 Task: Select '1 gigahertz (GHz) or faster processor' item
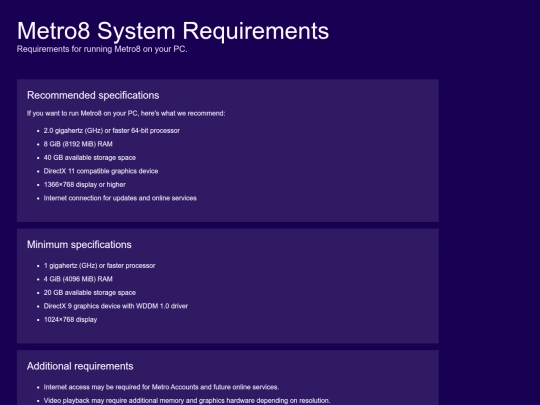click(x=100, y=266)
